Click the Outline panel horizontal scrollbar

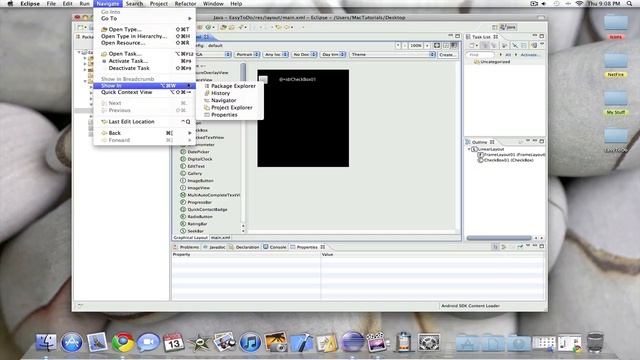tap(499, 238)
